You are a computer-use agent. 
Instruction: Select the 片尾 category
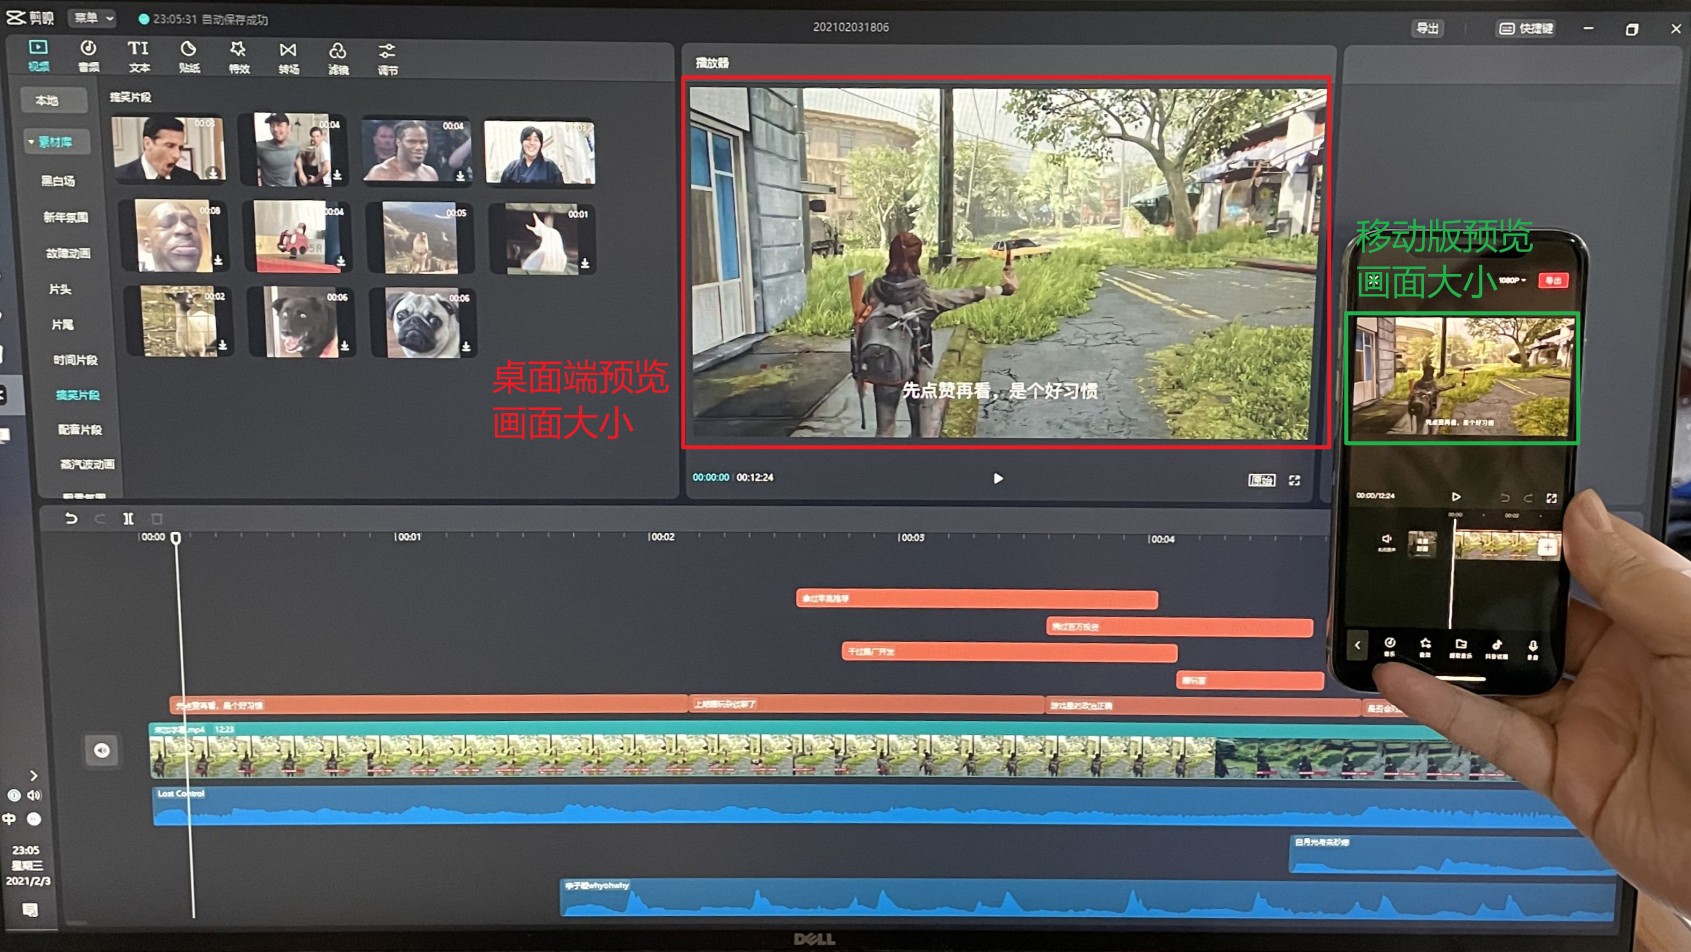[62, 324]
